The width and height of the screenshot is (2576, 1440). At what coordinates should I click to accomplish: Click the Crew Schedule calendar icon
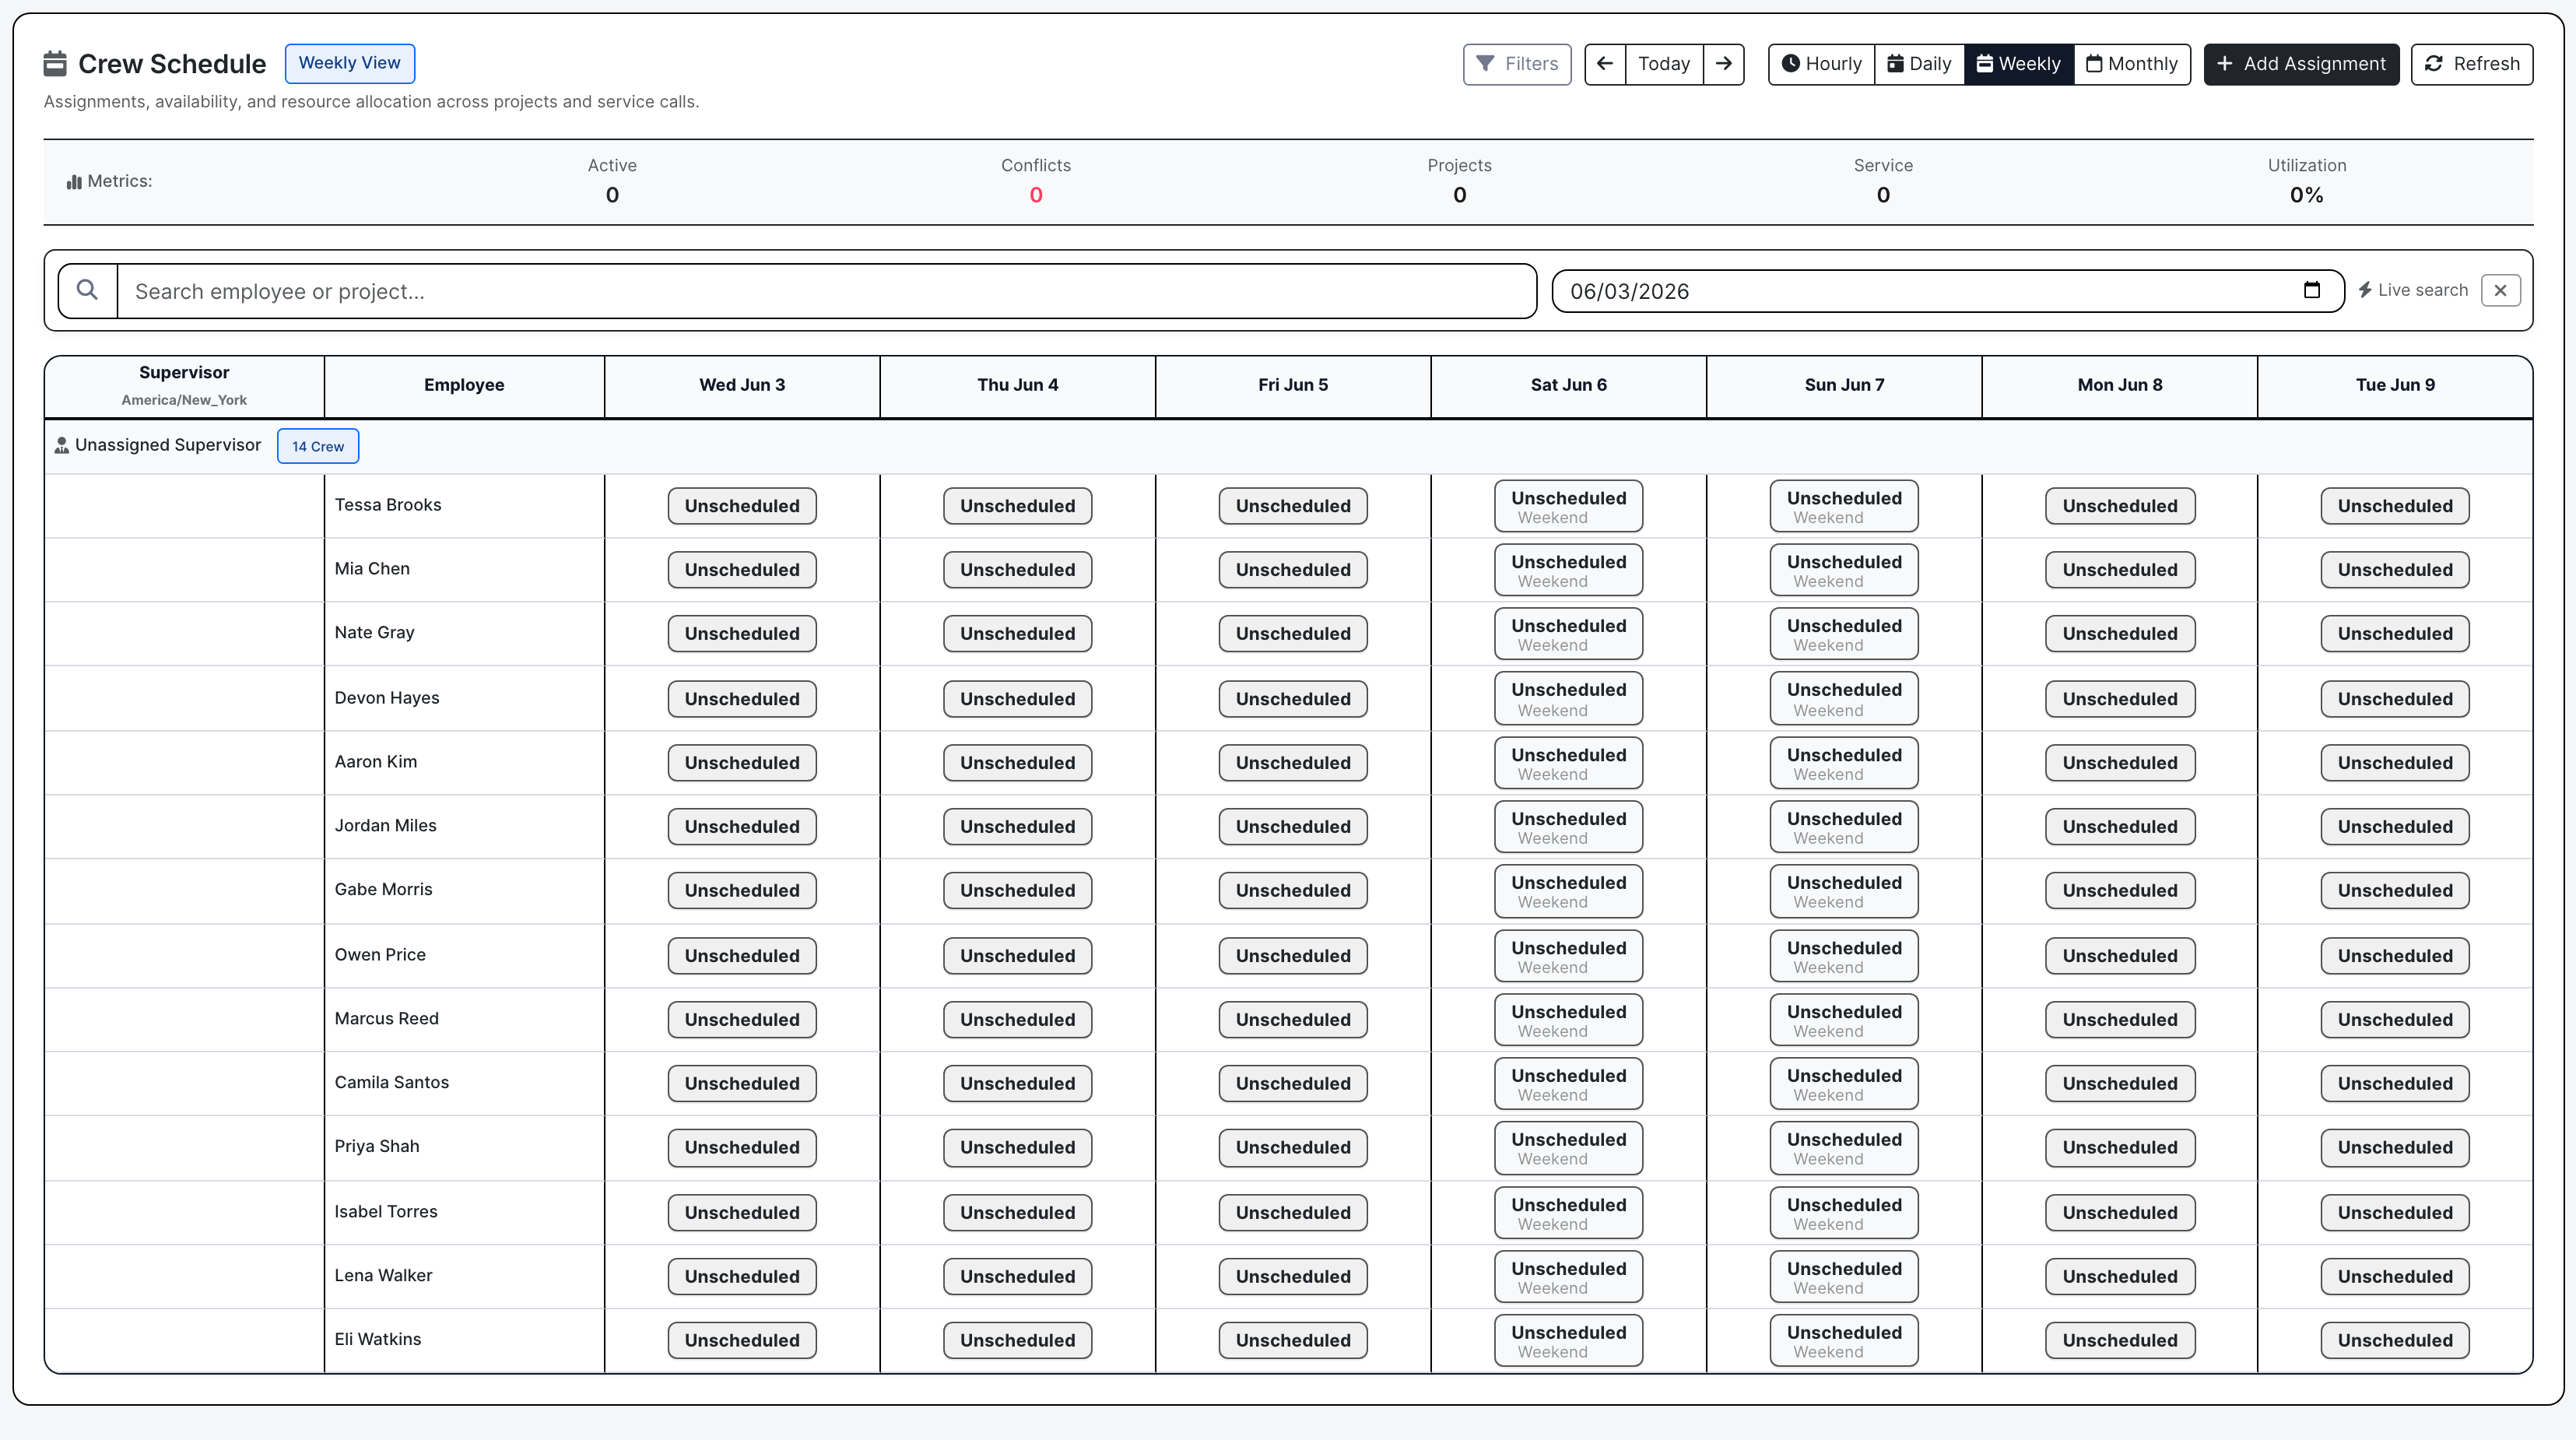click(x=55, y=64)
